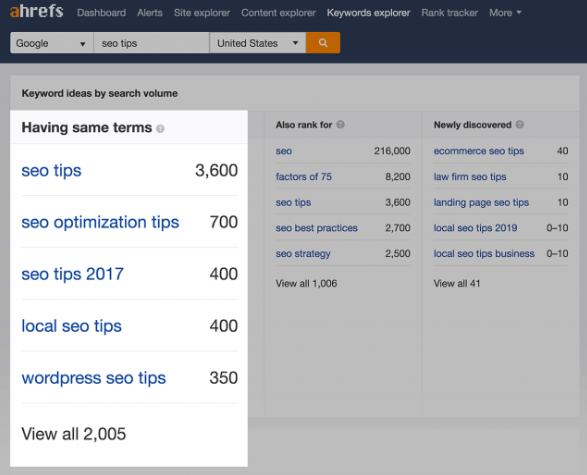Viewport: 587px width, 475px height.
Task: Click help icon beside Having same terms
Action: pyautogui.click(x=160, y=129)
